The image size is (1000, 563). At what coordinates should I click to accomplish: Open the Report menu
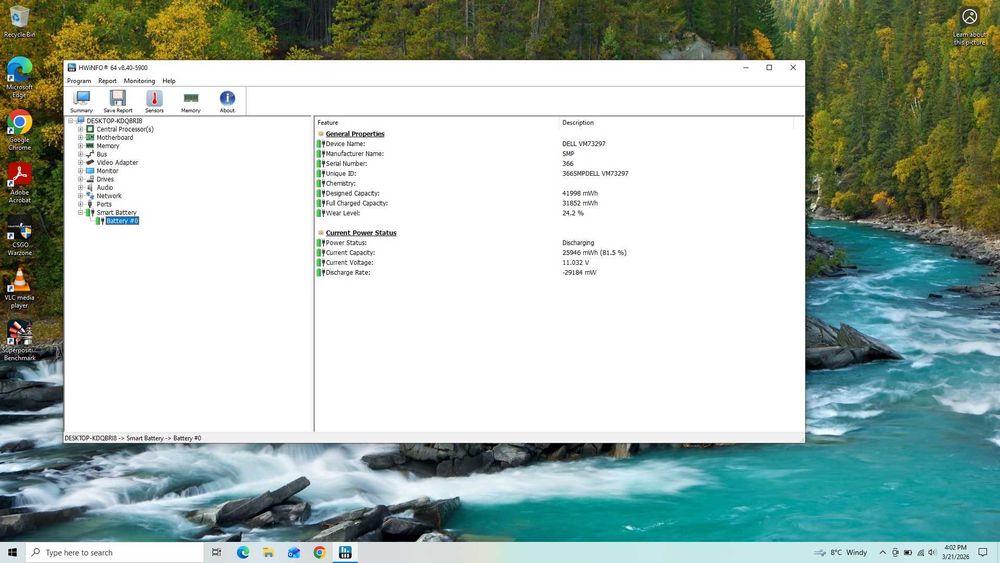pyautogui.click(x=107, y=81)
